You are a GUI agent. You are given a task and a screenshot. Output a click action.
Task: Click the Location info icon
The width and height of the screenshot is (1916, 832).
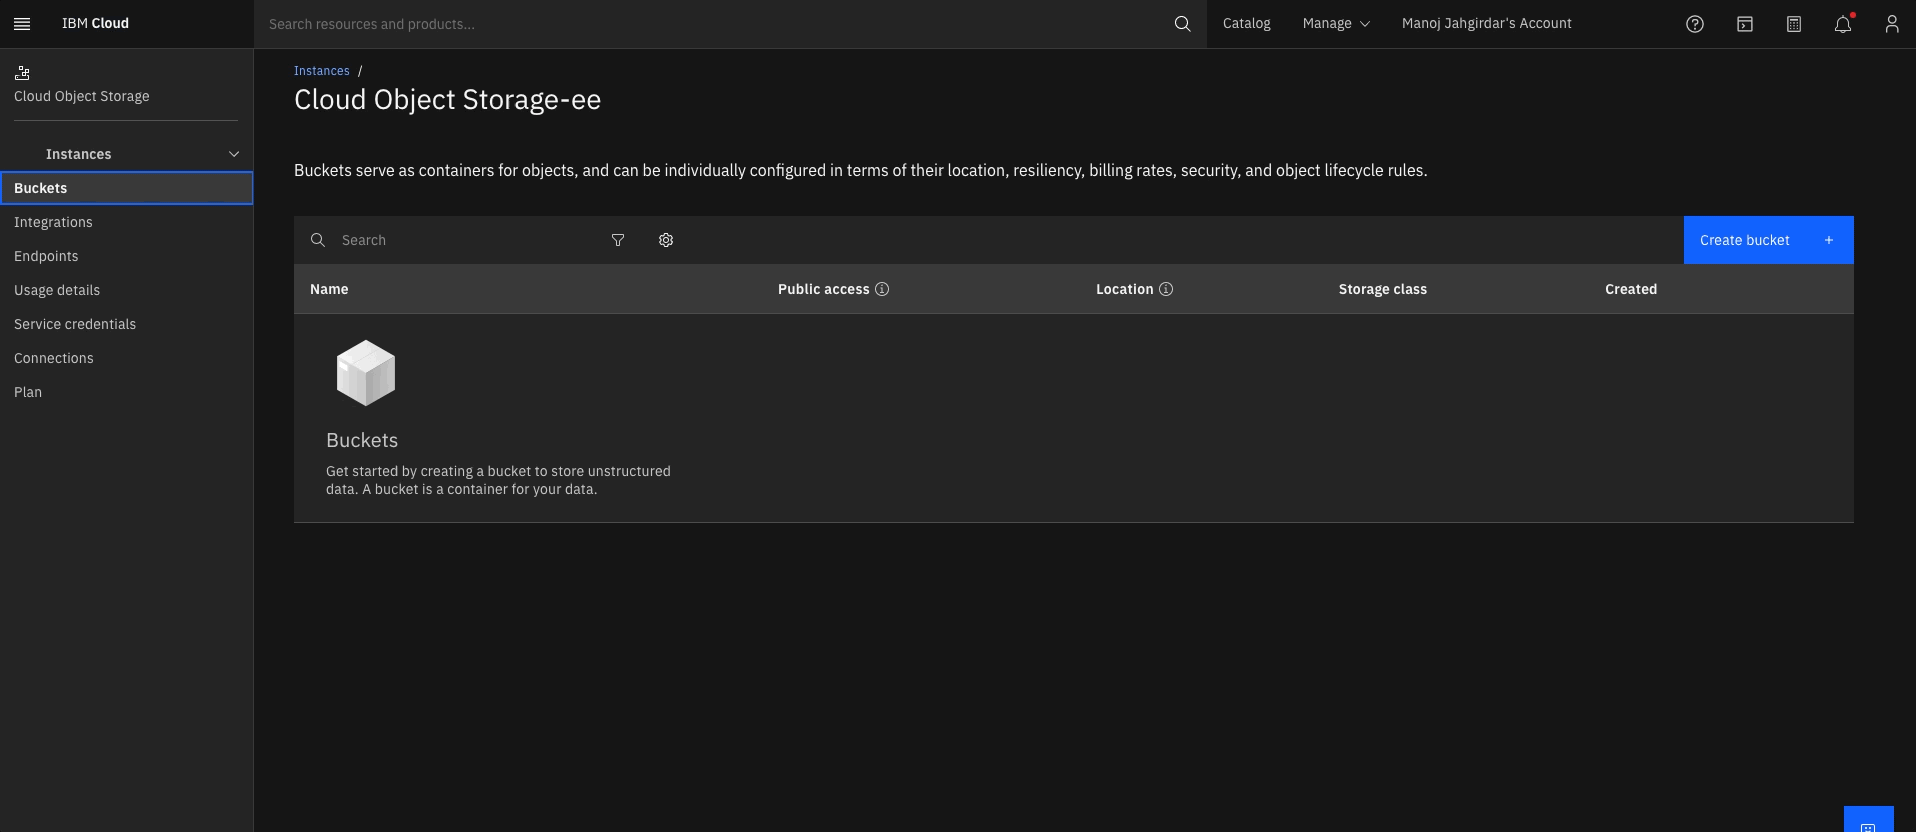(x=1166, y=289)
